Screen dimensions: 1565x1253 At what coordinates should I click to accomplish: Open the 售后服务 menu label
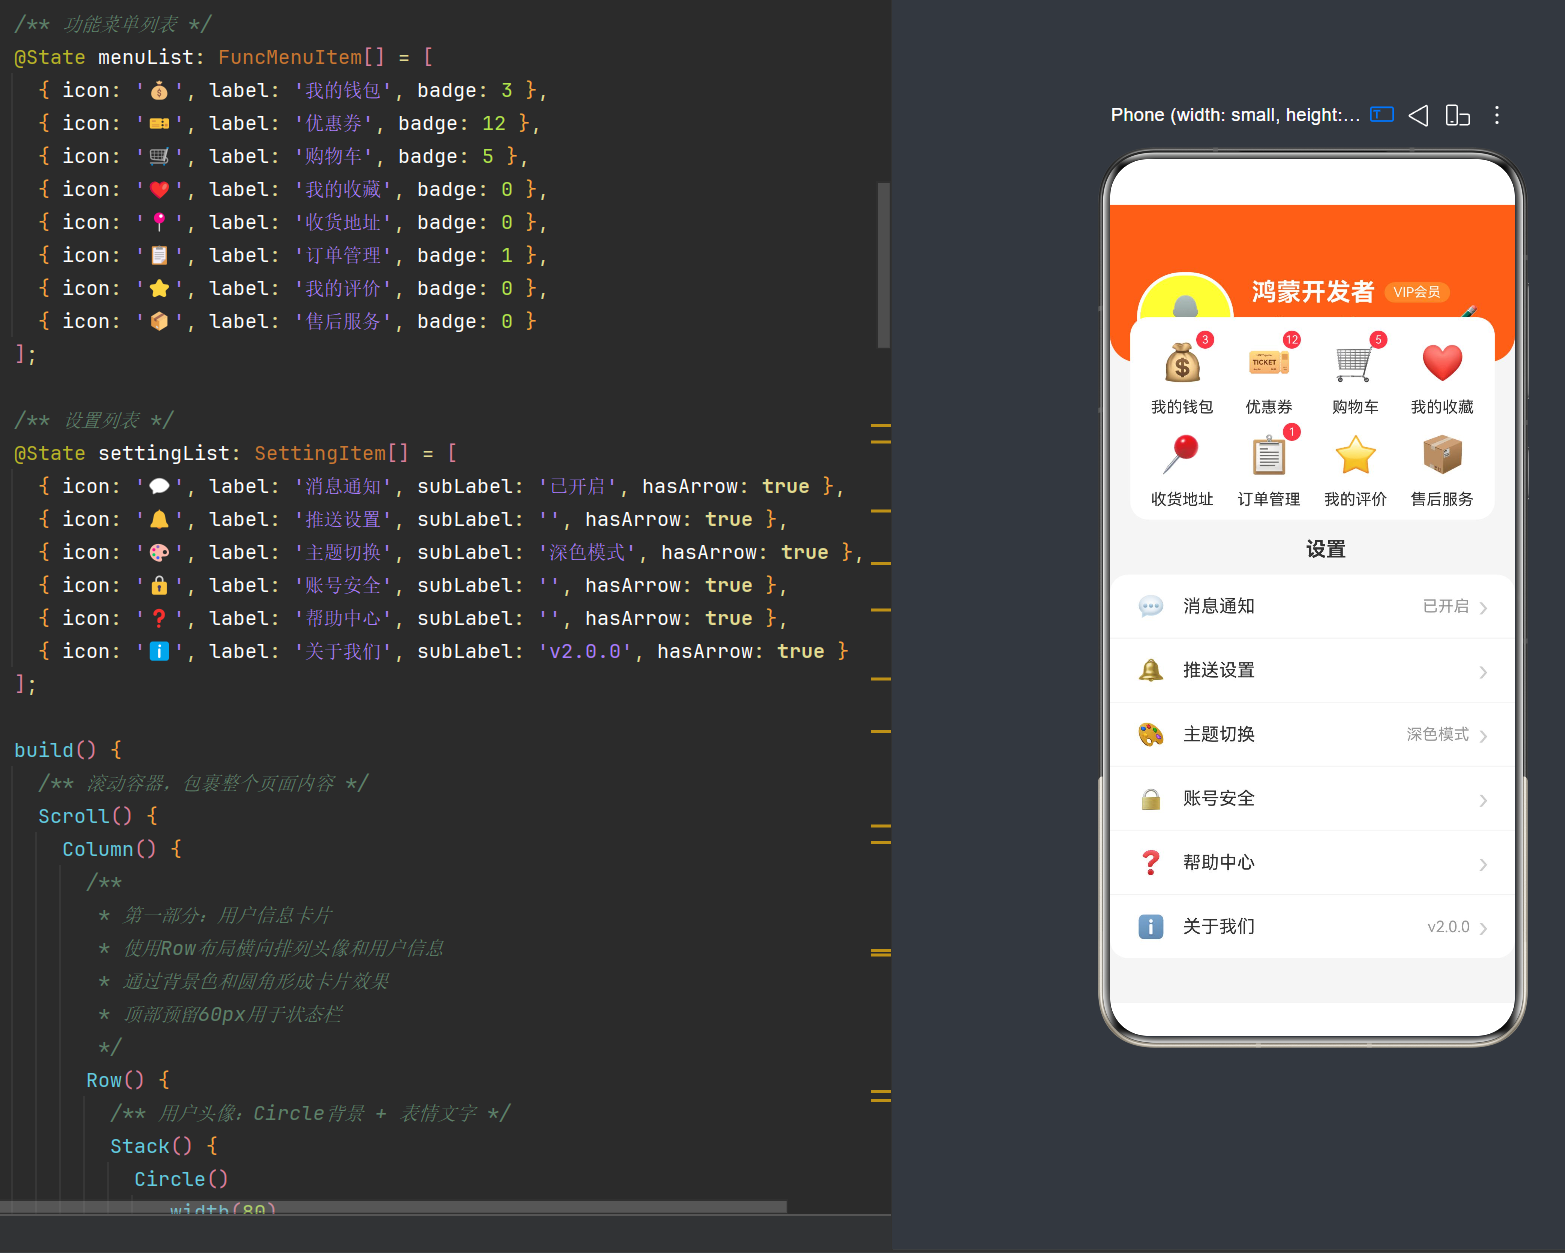[x=1442, y=499]
